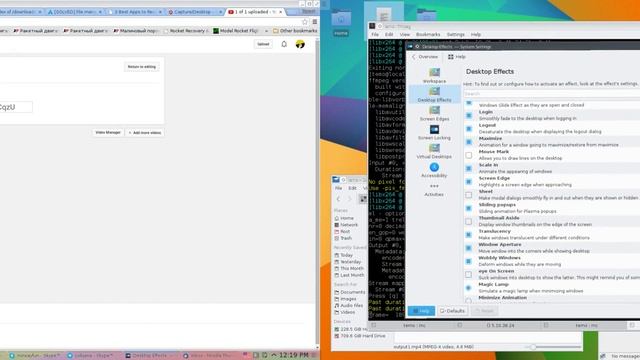Select the Minimize Animation radio button
Image resolution: width=640 pixels, height=360 pixels.
(469, 300)
